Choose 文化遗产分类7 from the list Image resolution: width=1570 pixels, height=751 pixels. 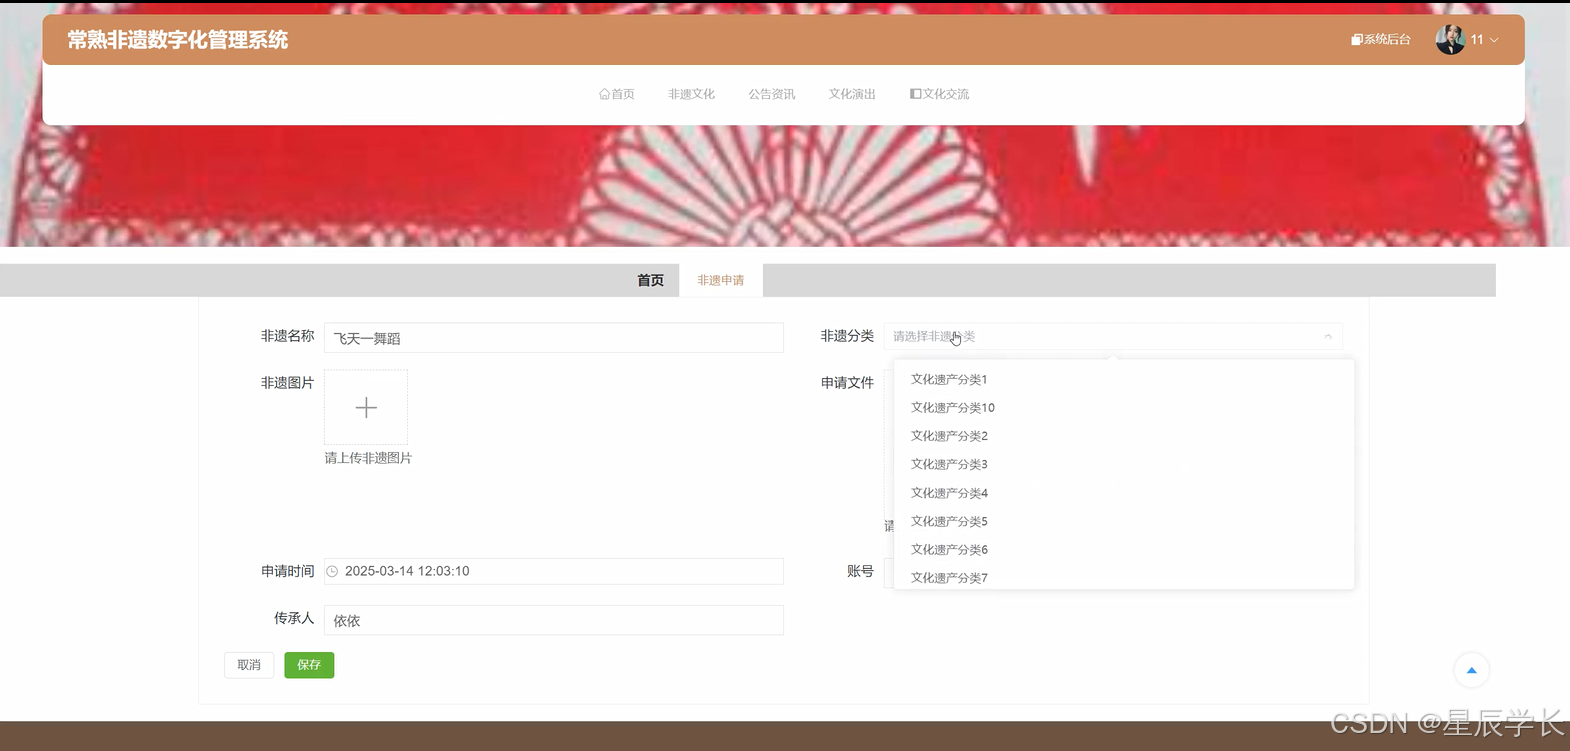tap(1124, 577)
